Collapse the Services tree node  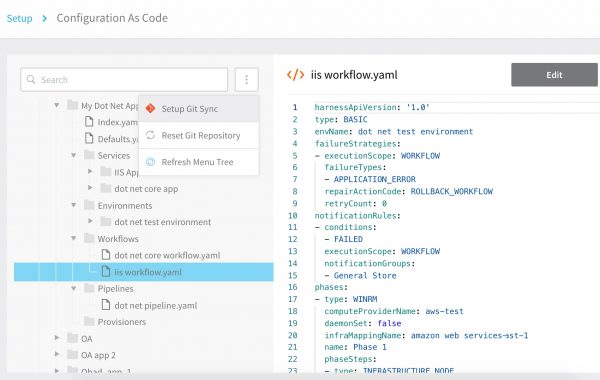(73, 155)
